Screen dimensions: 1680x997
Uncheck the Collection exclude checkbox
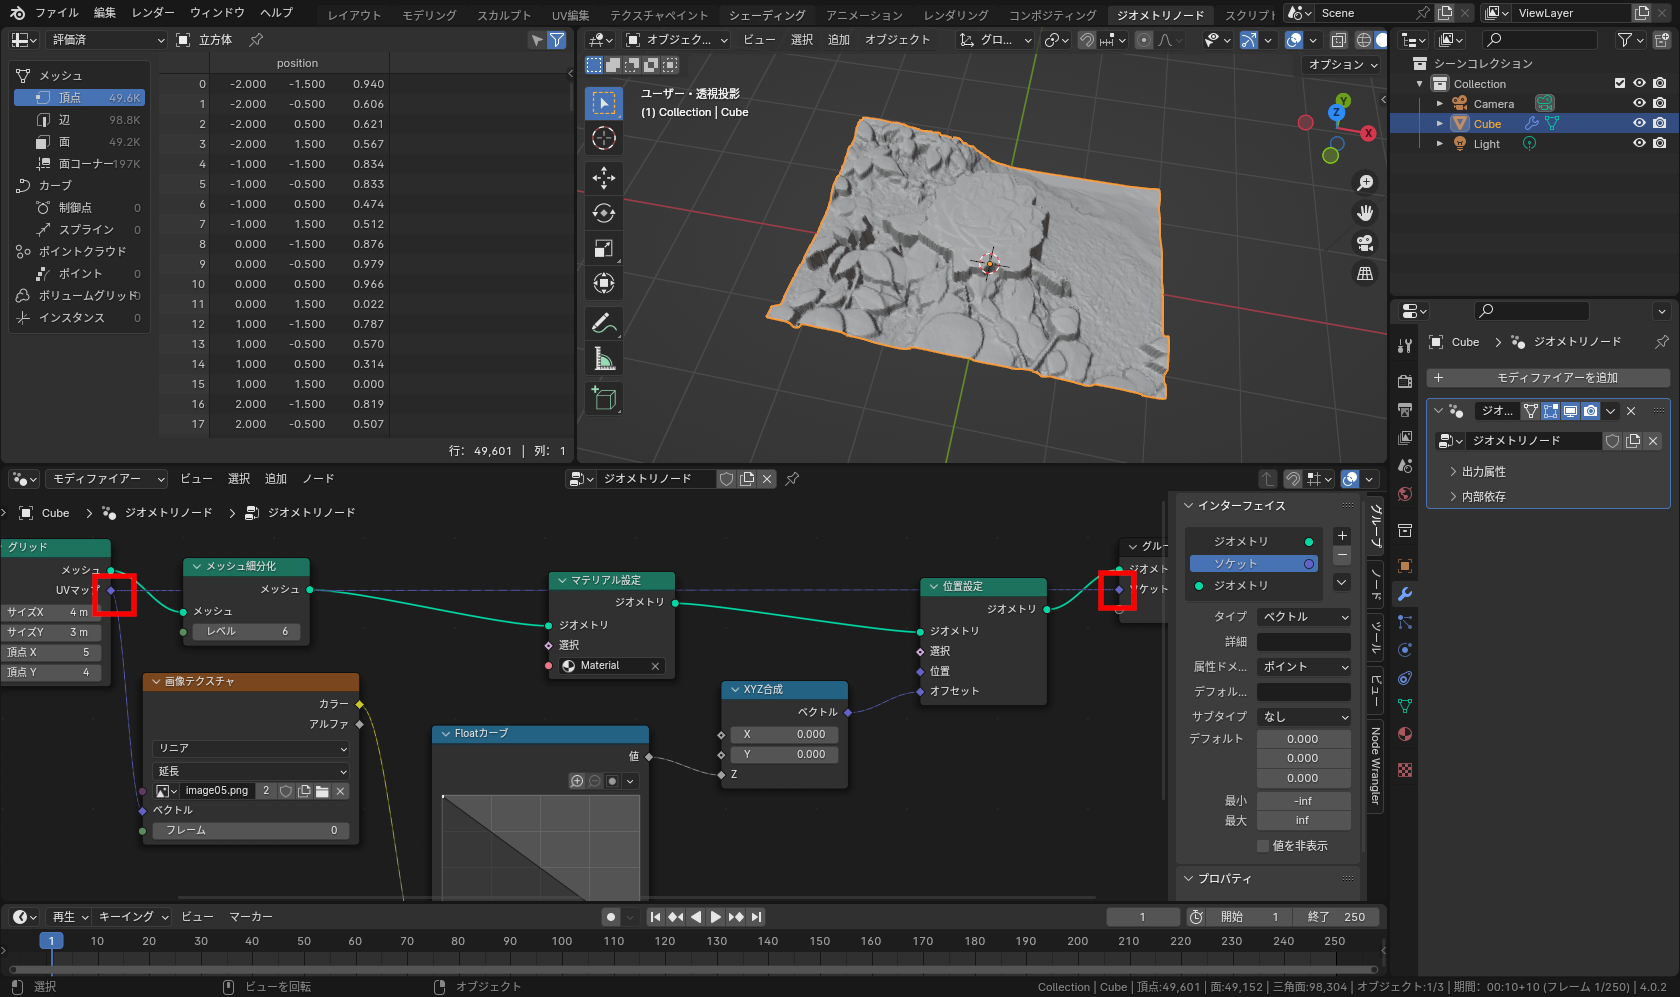tap(1620, 84)
